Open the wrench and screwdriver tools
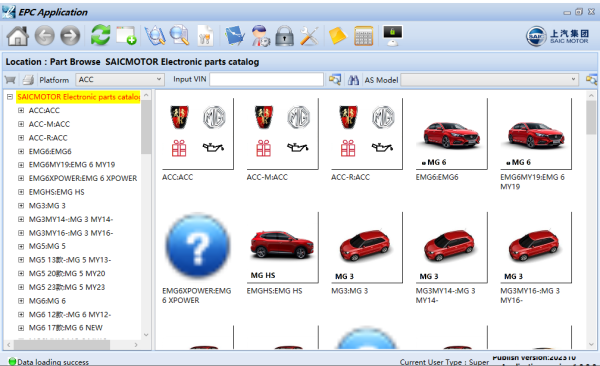The image size is (600, 366). [x=309, y=36]
